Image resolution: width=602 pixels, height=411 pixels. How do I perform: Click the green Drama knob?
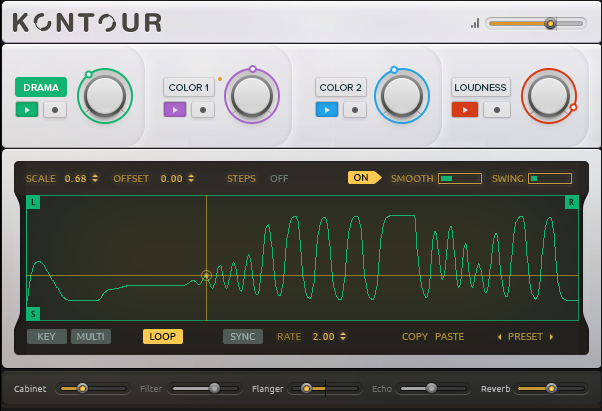(105, 96)
